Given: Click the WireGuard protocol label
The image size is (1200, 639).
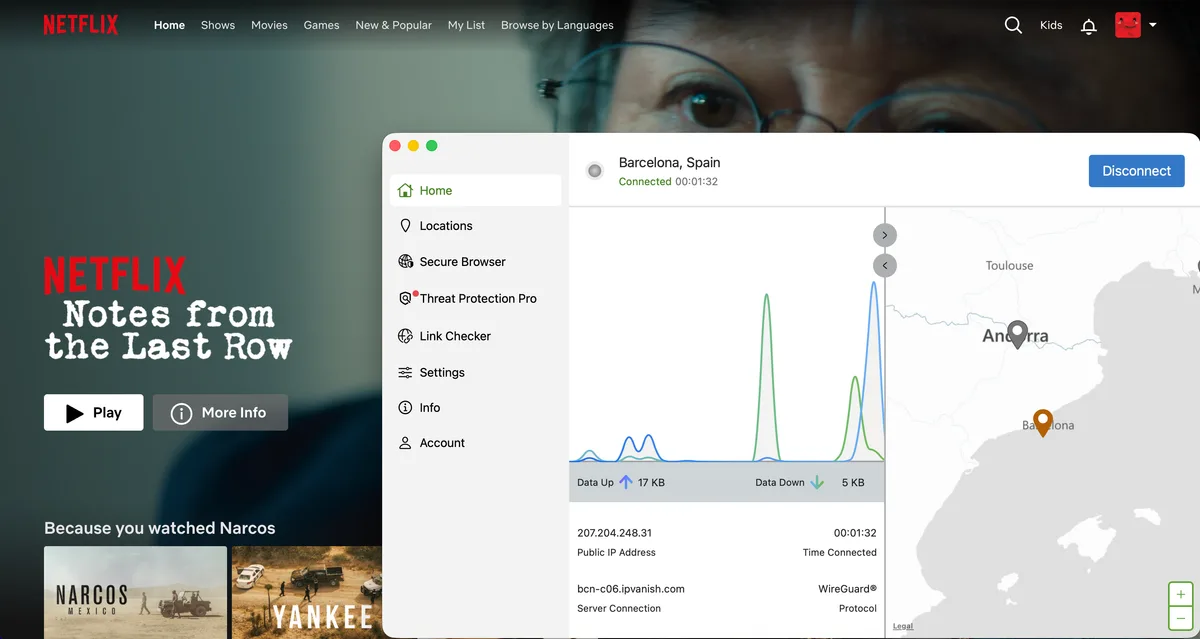Looking at the screenshot, I should coord(847,589).
